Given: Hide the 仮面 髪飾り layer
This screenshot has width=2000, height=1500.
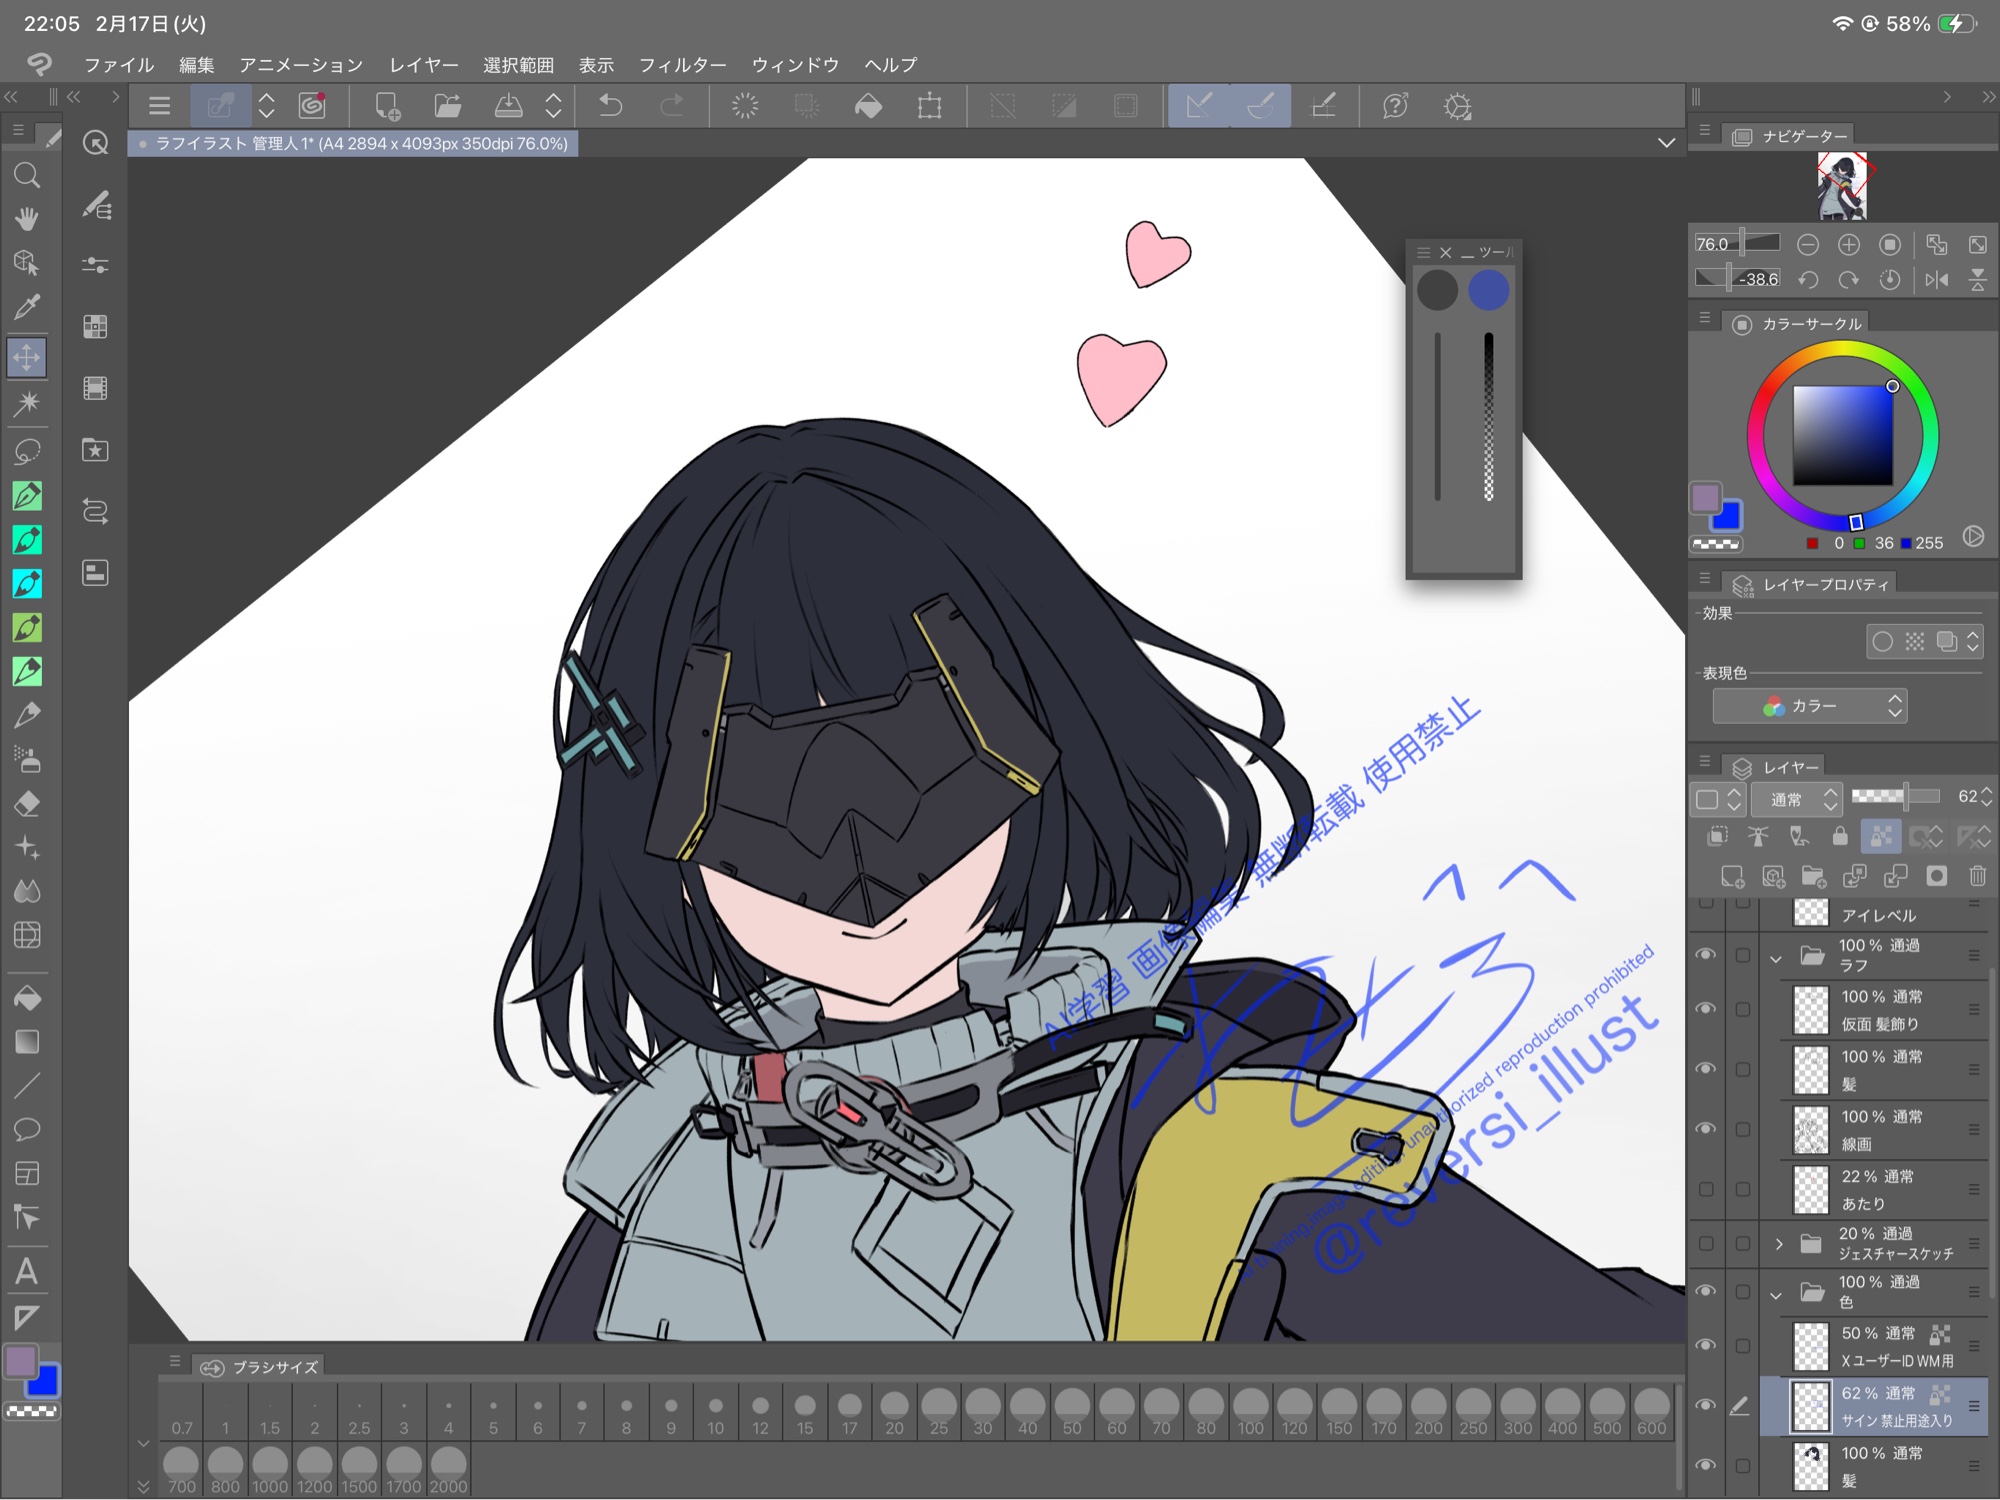Looking at the screenshot, I should 1706,1009.
